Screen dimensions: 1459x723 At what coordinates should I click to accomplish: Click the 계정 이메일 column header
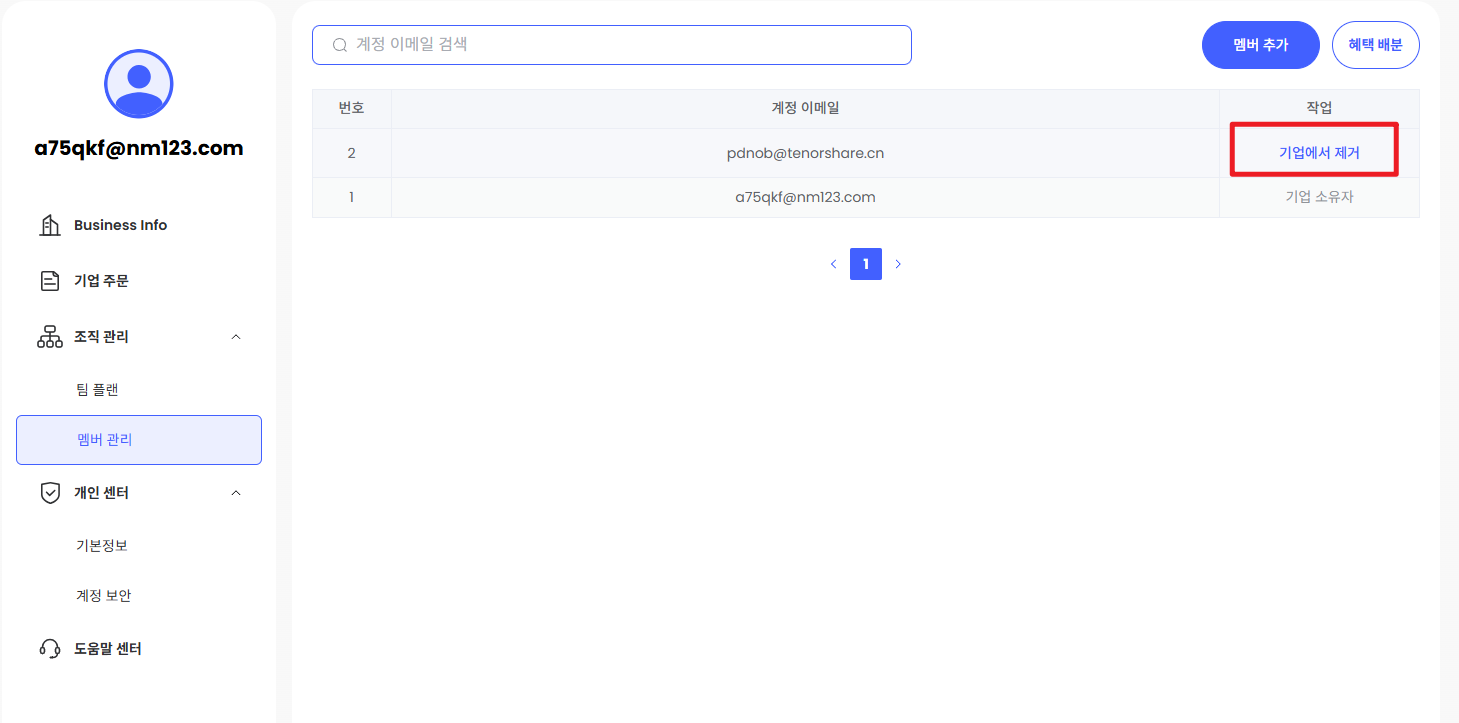point(805,109)
